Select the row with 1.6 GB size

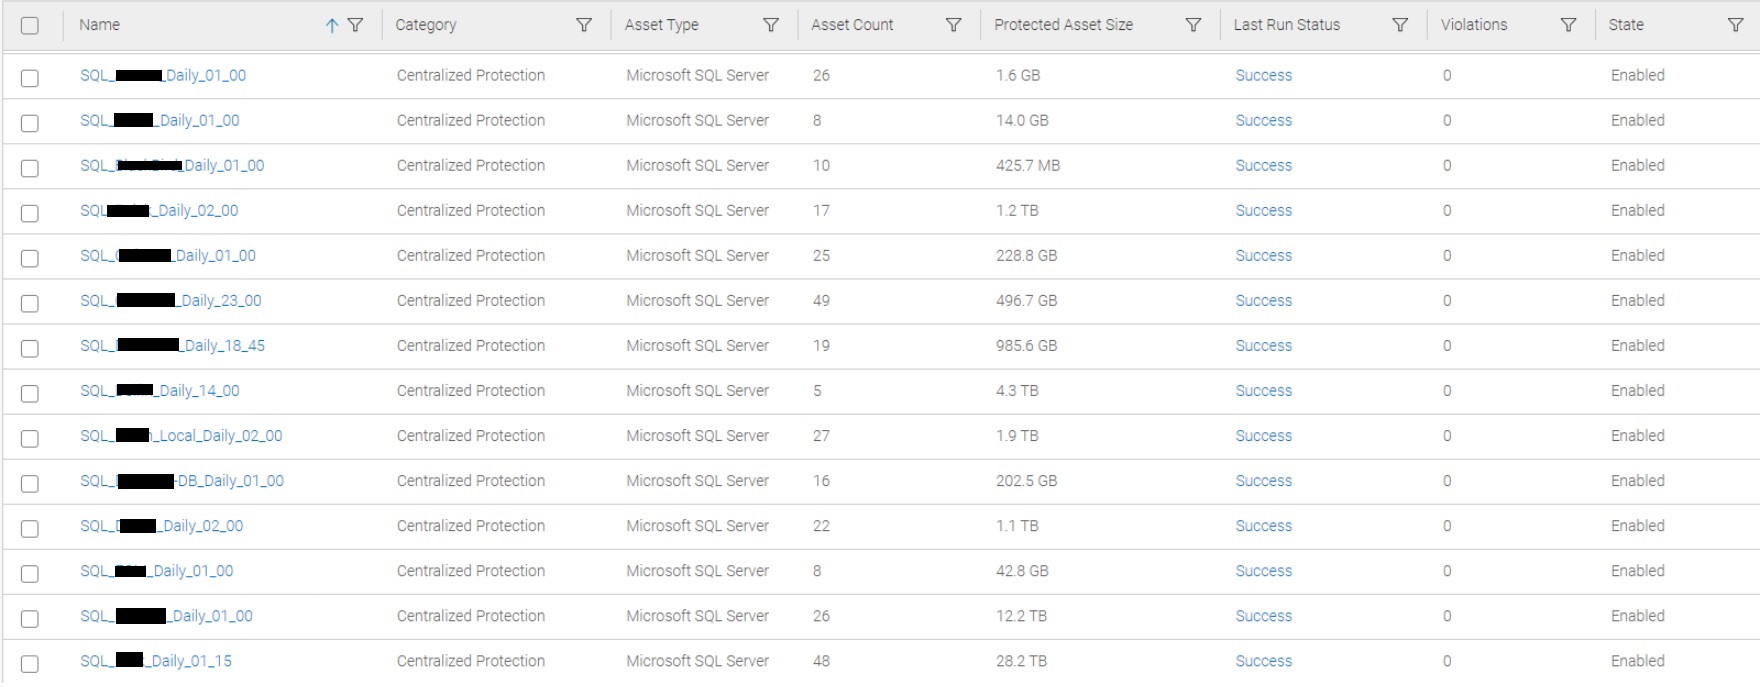point(30,78)
